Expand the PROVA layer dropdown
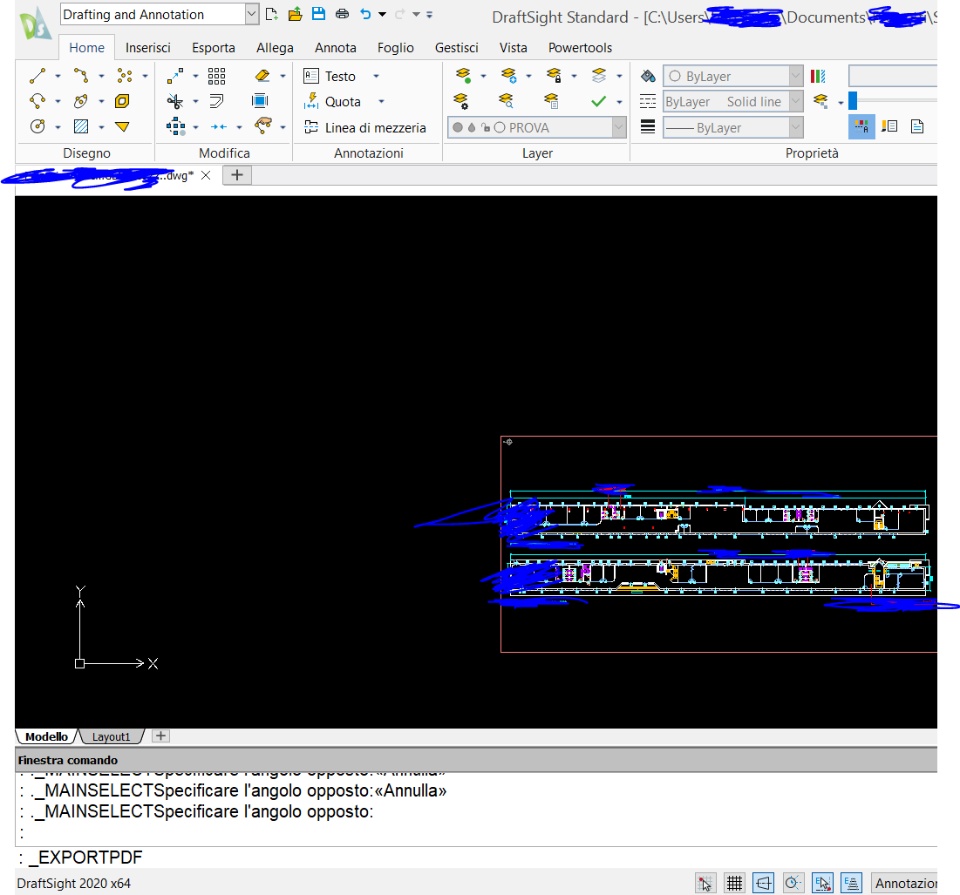Screen dimensions: 960x895 point(618,127)
